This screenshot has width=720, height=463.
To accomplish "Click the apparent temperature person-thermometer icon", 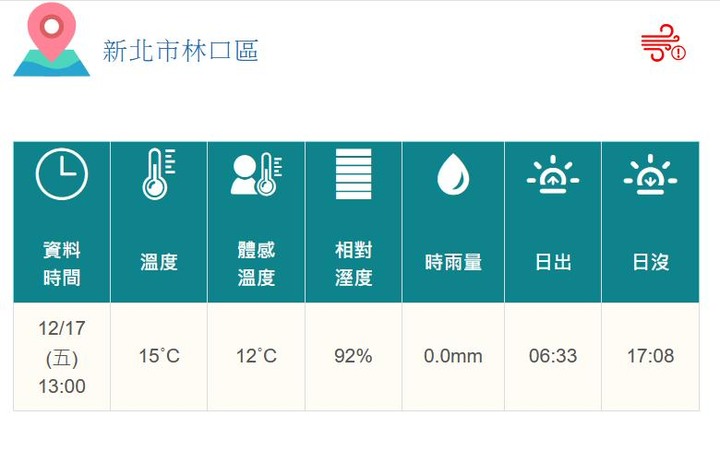I will tap(256, 174).
